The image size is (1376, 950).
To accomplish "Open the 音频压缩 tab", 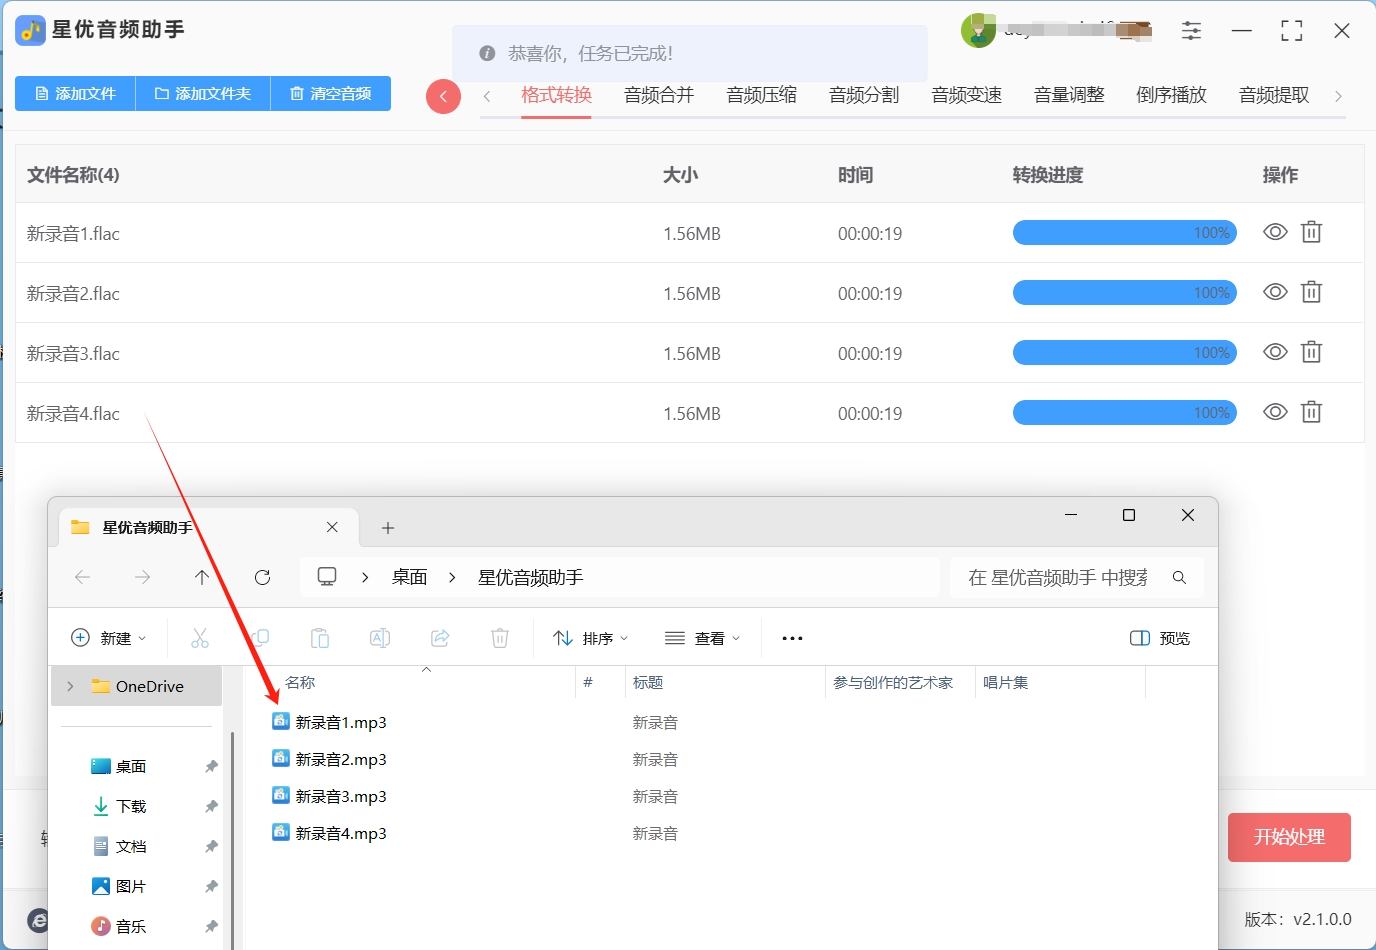I will pos(761,95).
